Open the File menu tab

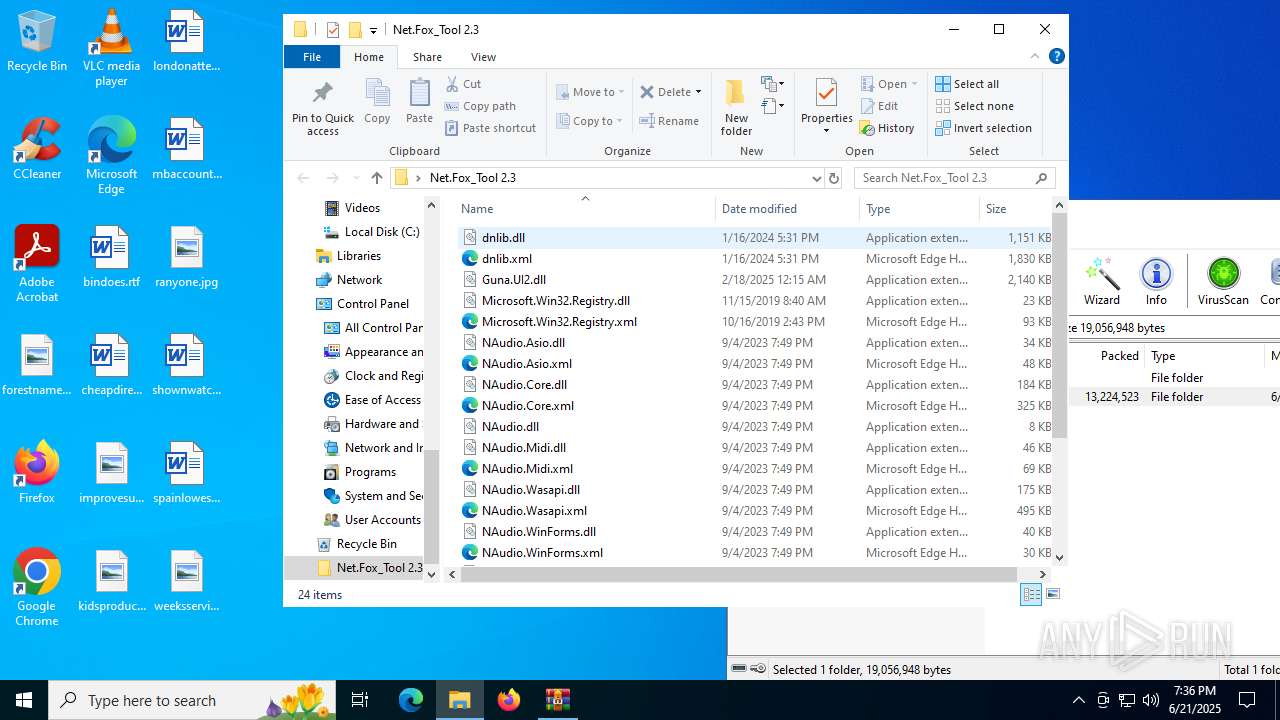[x=312, y=57]
